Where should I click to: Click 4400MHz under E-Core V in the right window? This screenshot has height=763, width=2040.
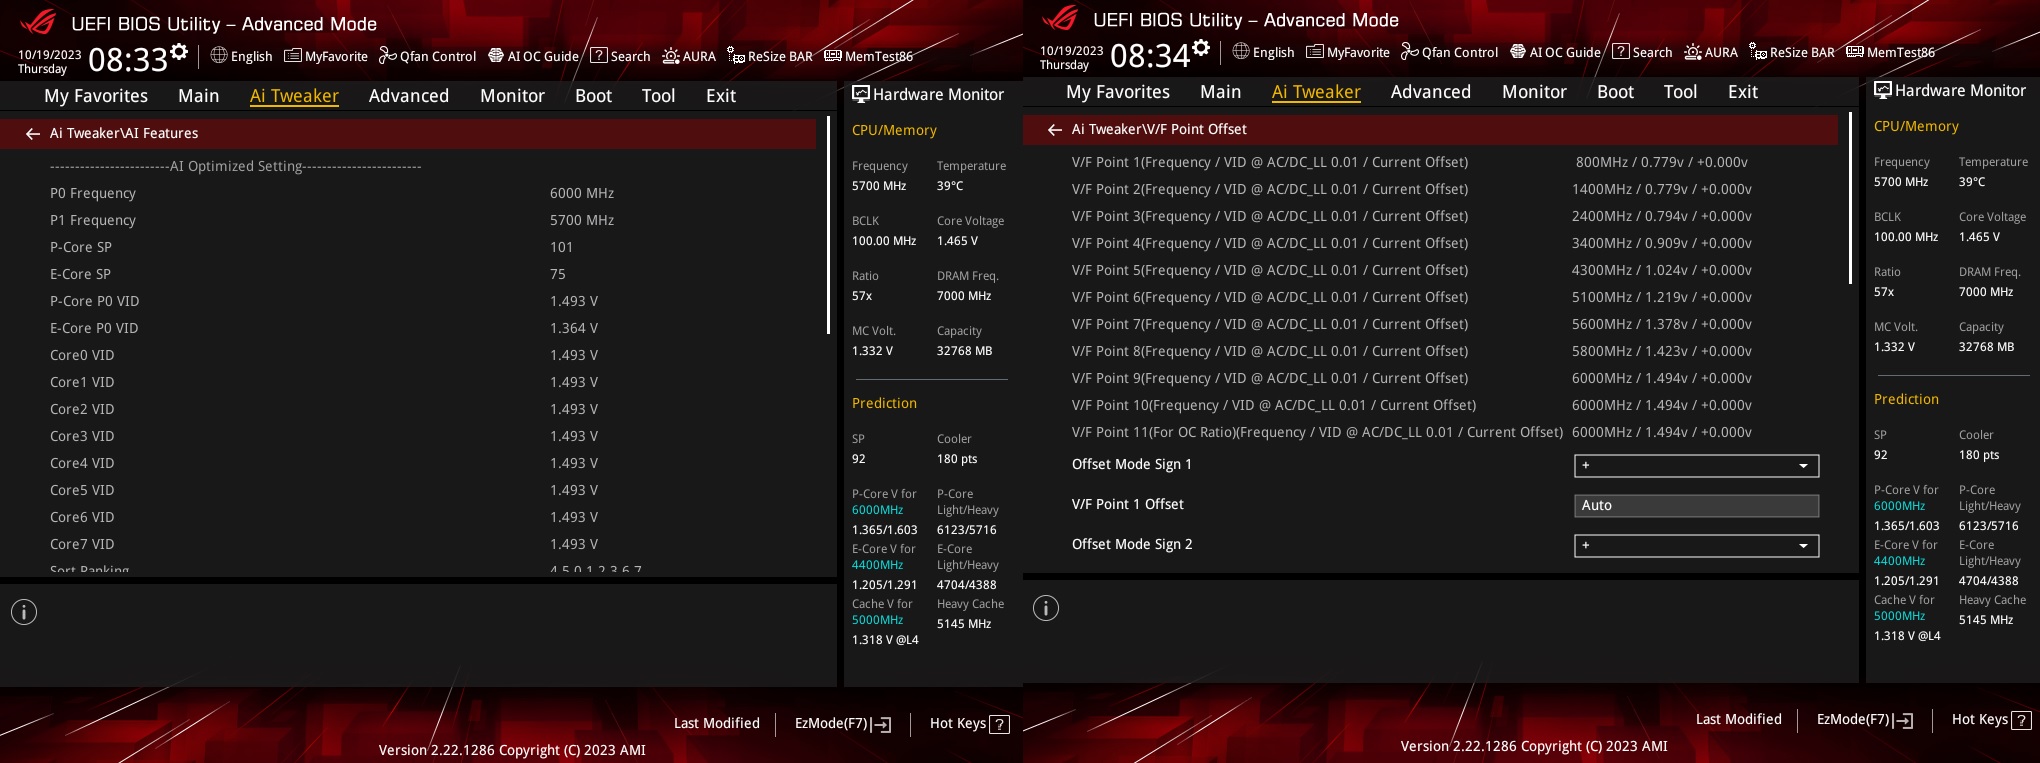1899,561
